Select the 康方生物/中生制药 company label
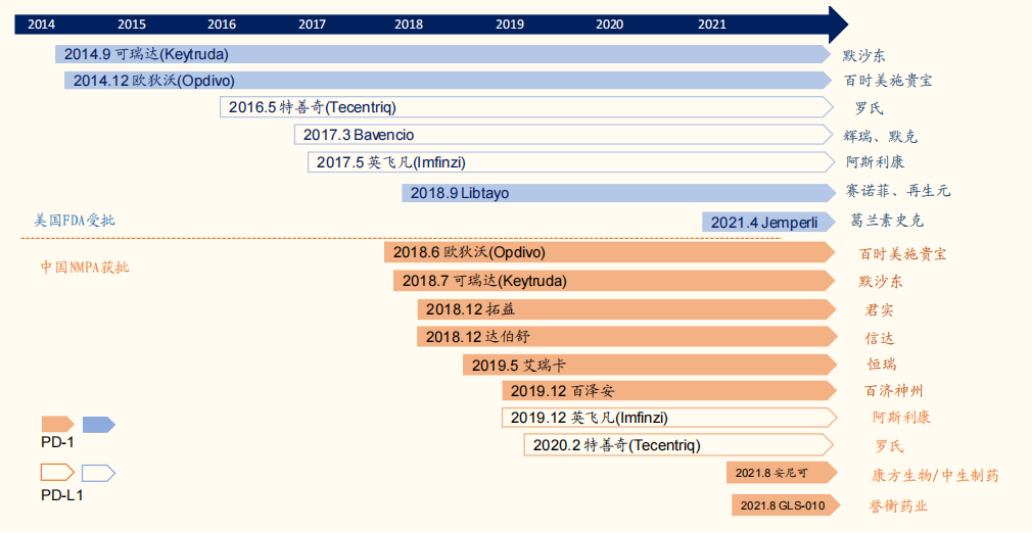 point(935,475)
